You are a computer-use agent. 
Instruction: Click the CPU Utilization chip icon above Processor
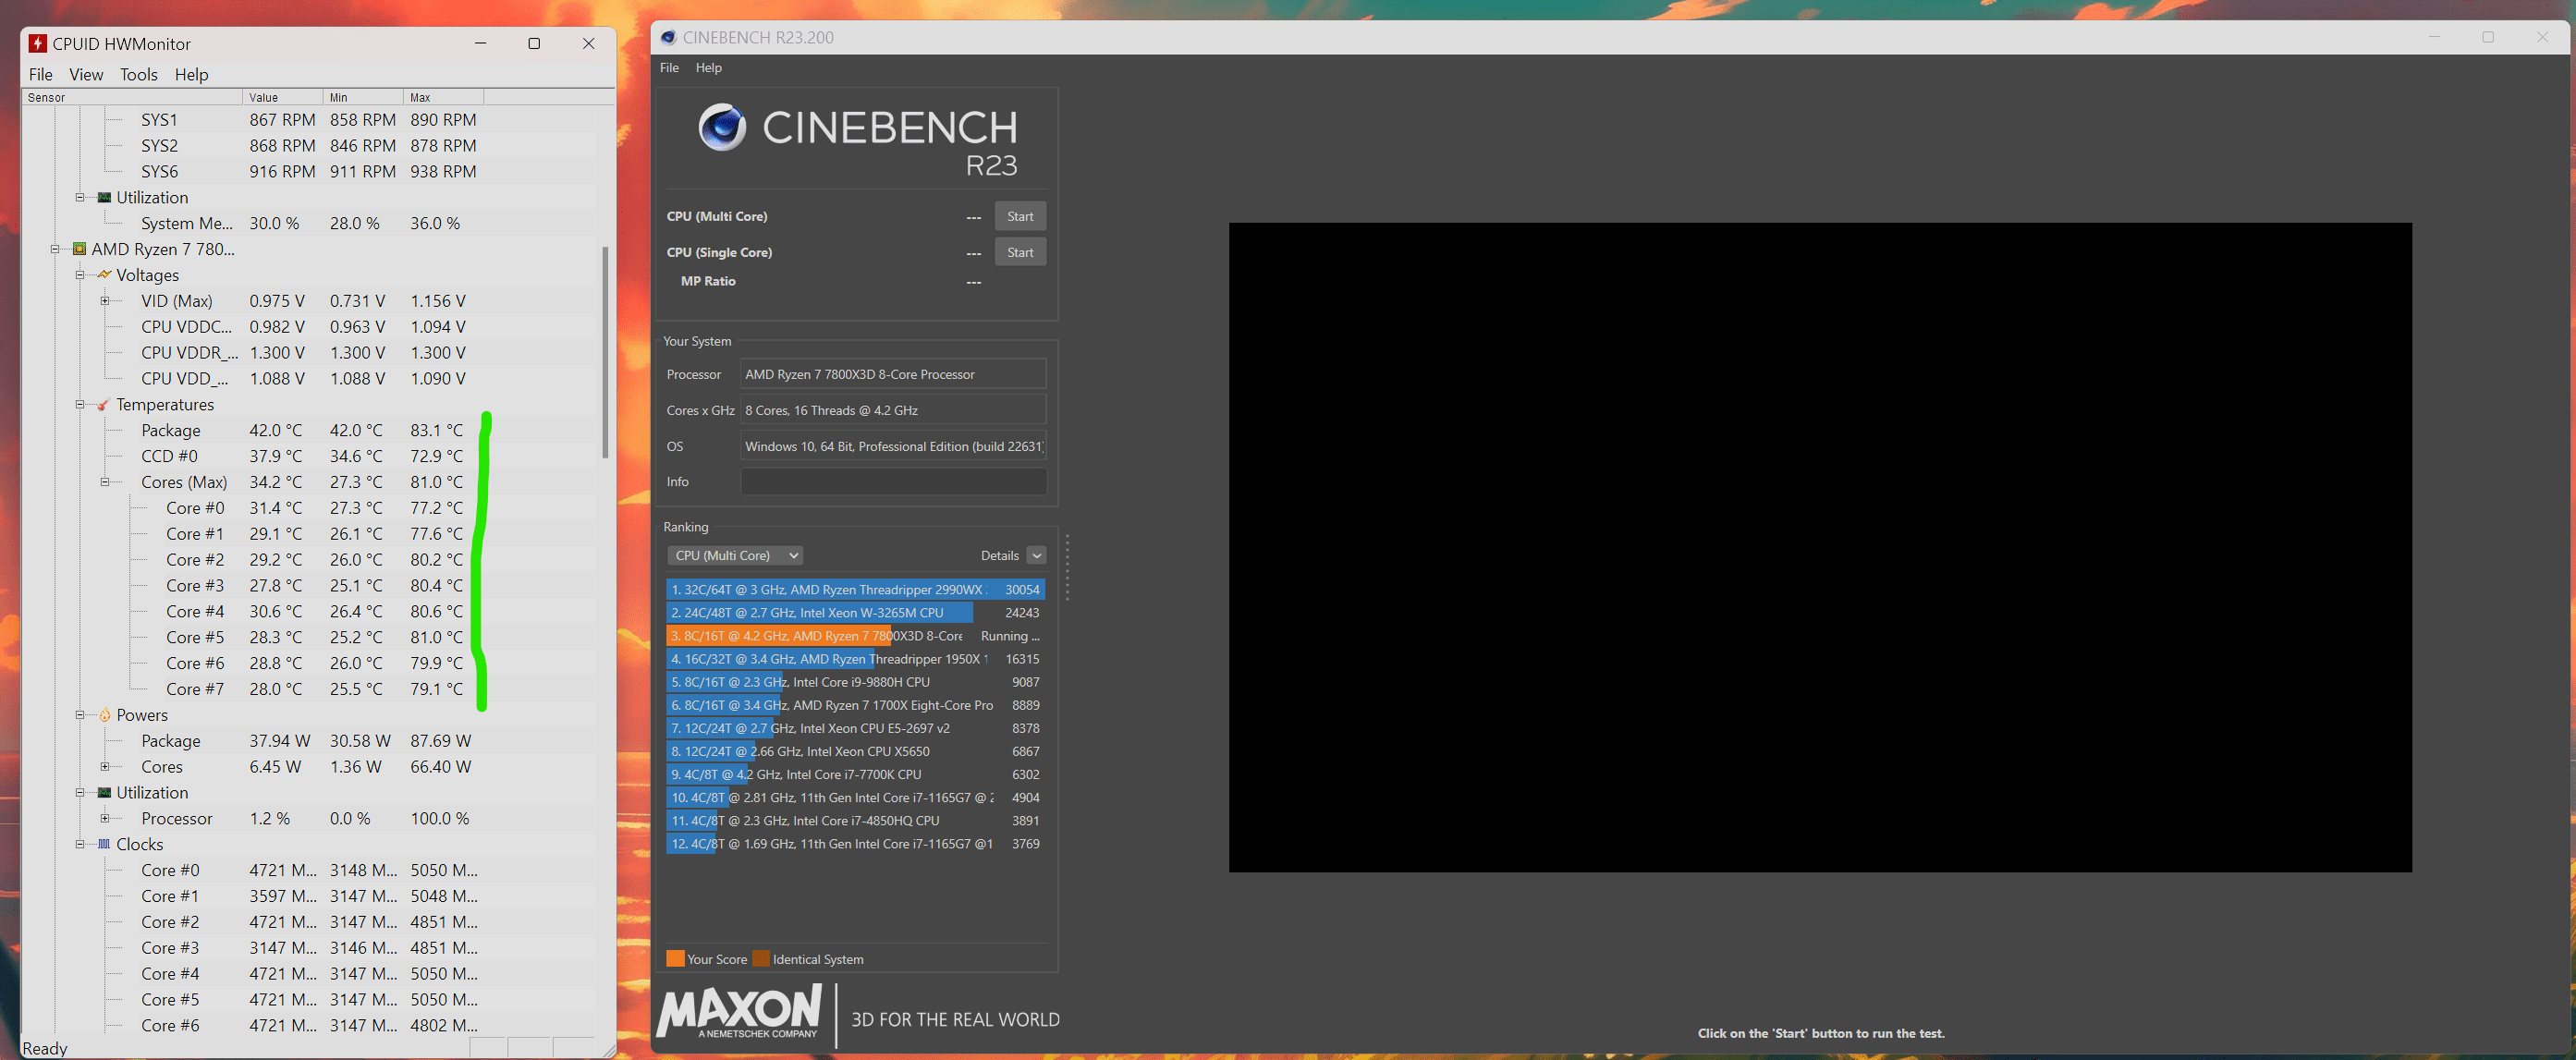pyautogui.click(x=104, y=792)
